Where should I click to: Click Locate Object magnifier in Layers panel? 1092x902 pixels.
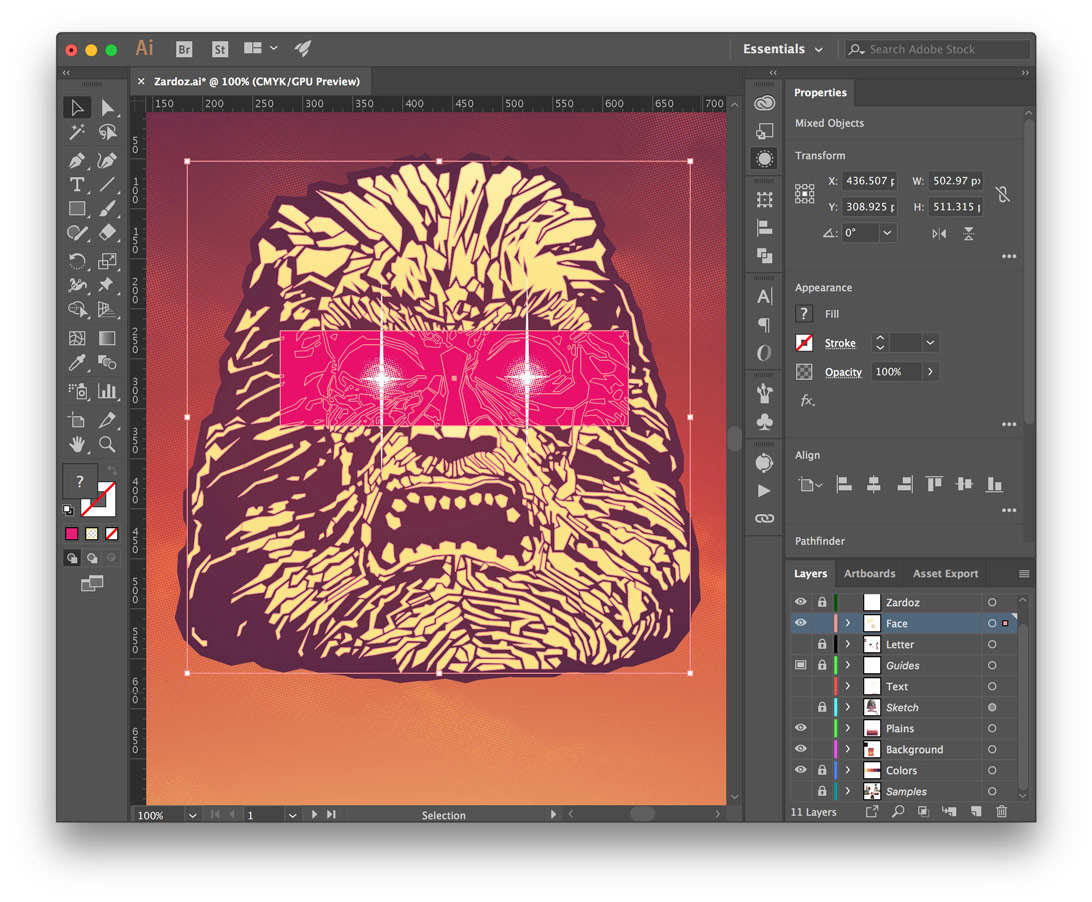pos(898,811)
